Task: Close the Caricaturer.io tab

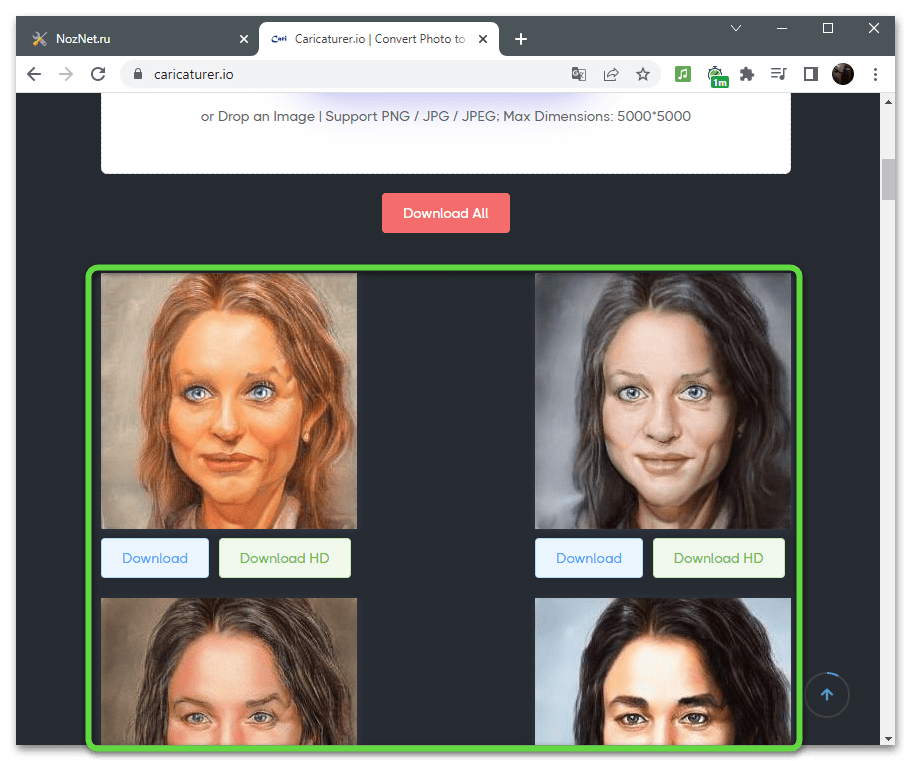Action: pos(483,39)
